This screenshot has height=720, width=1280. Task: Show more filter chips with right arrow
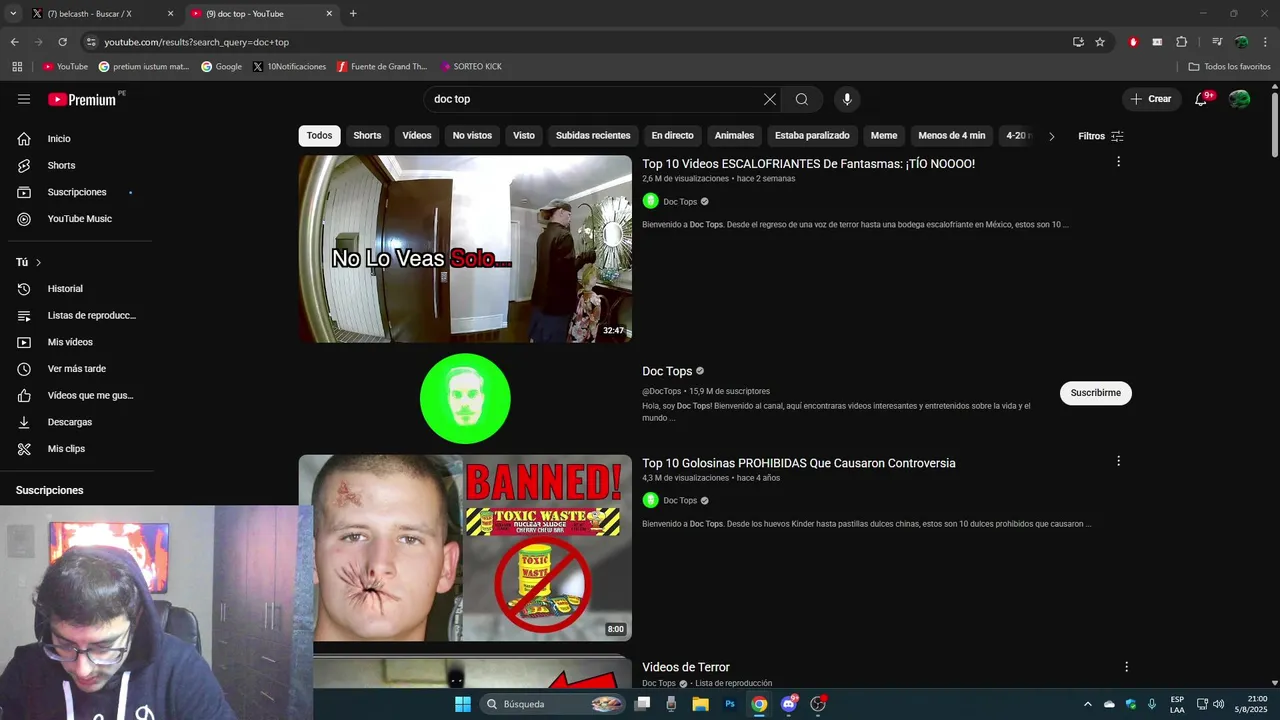coord(1051,136)
